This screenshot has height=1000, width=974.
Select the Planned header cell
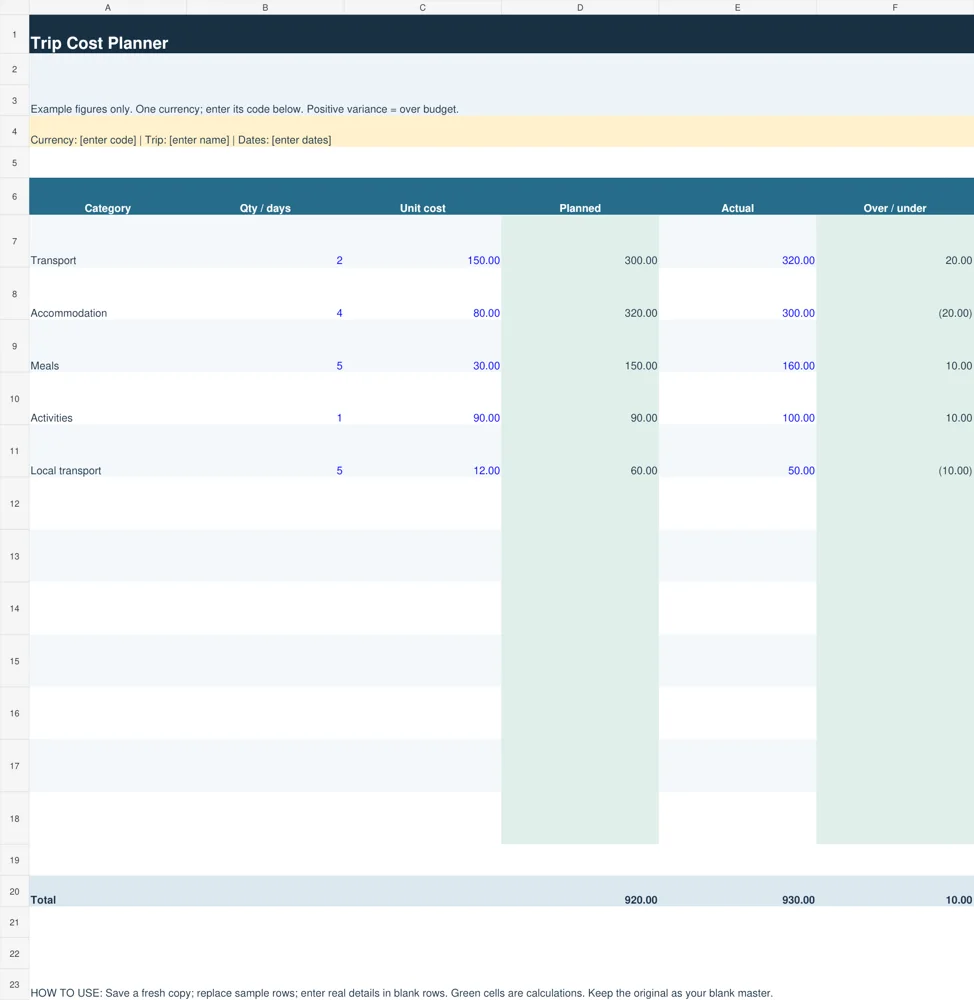[580, 196]
